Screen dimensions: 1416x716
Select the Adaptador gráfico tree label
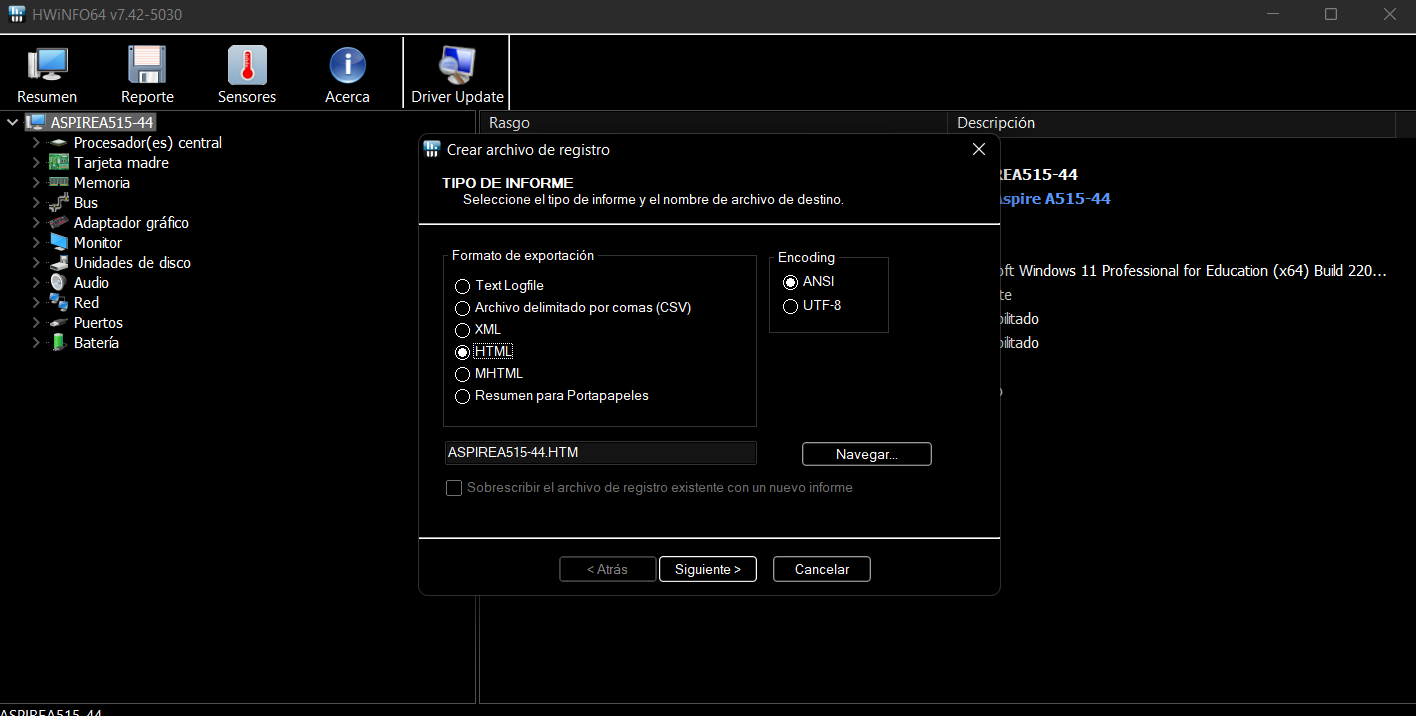point(131,223)
